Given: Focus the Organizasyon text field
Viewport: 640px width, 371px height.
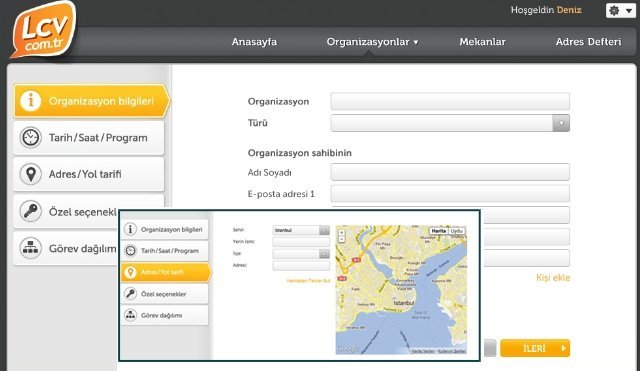Looking at the screenshot, I should (x=450, y=101).
